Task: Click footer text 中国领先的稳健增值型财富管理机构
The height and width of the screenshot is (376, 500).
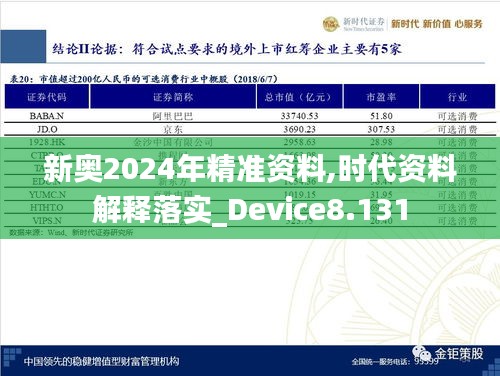Action: pos(101,362)
